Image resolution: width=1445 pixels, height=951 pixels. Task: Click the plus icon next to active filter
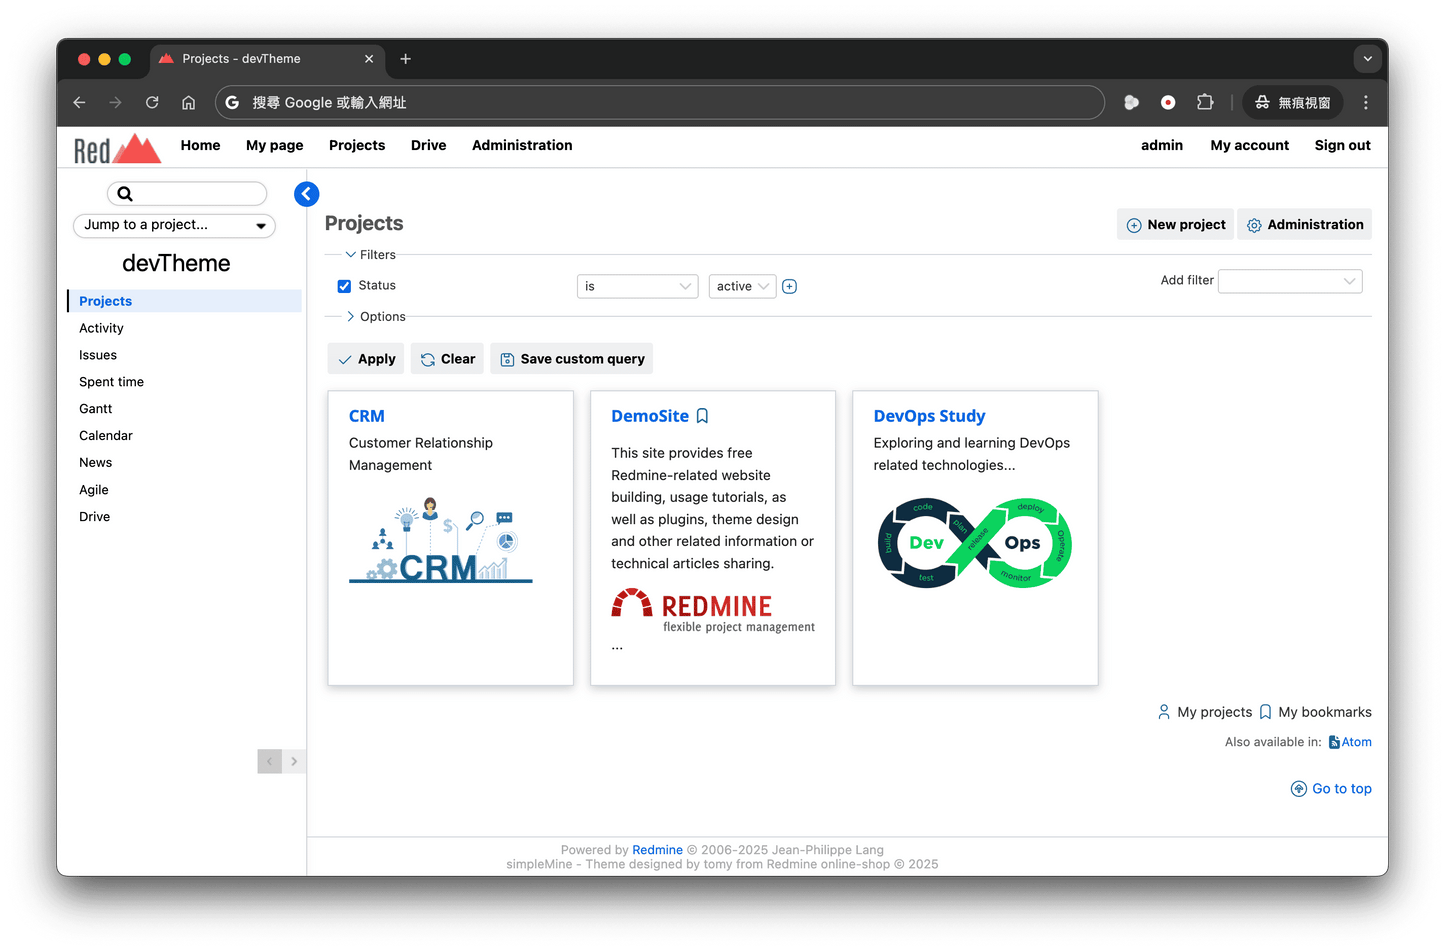click(x=789, y=287)
